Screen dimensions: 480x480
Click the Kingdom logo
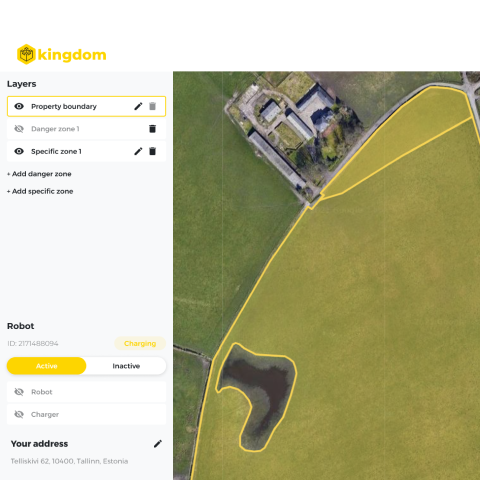click(62, 54)
